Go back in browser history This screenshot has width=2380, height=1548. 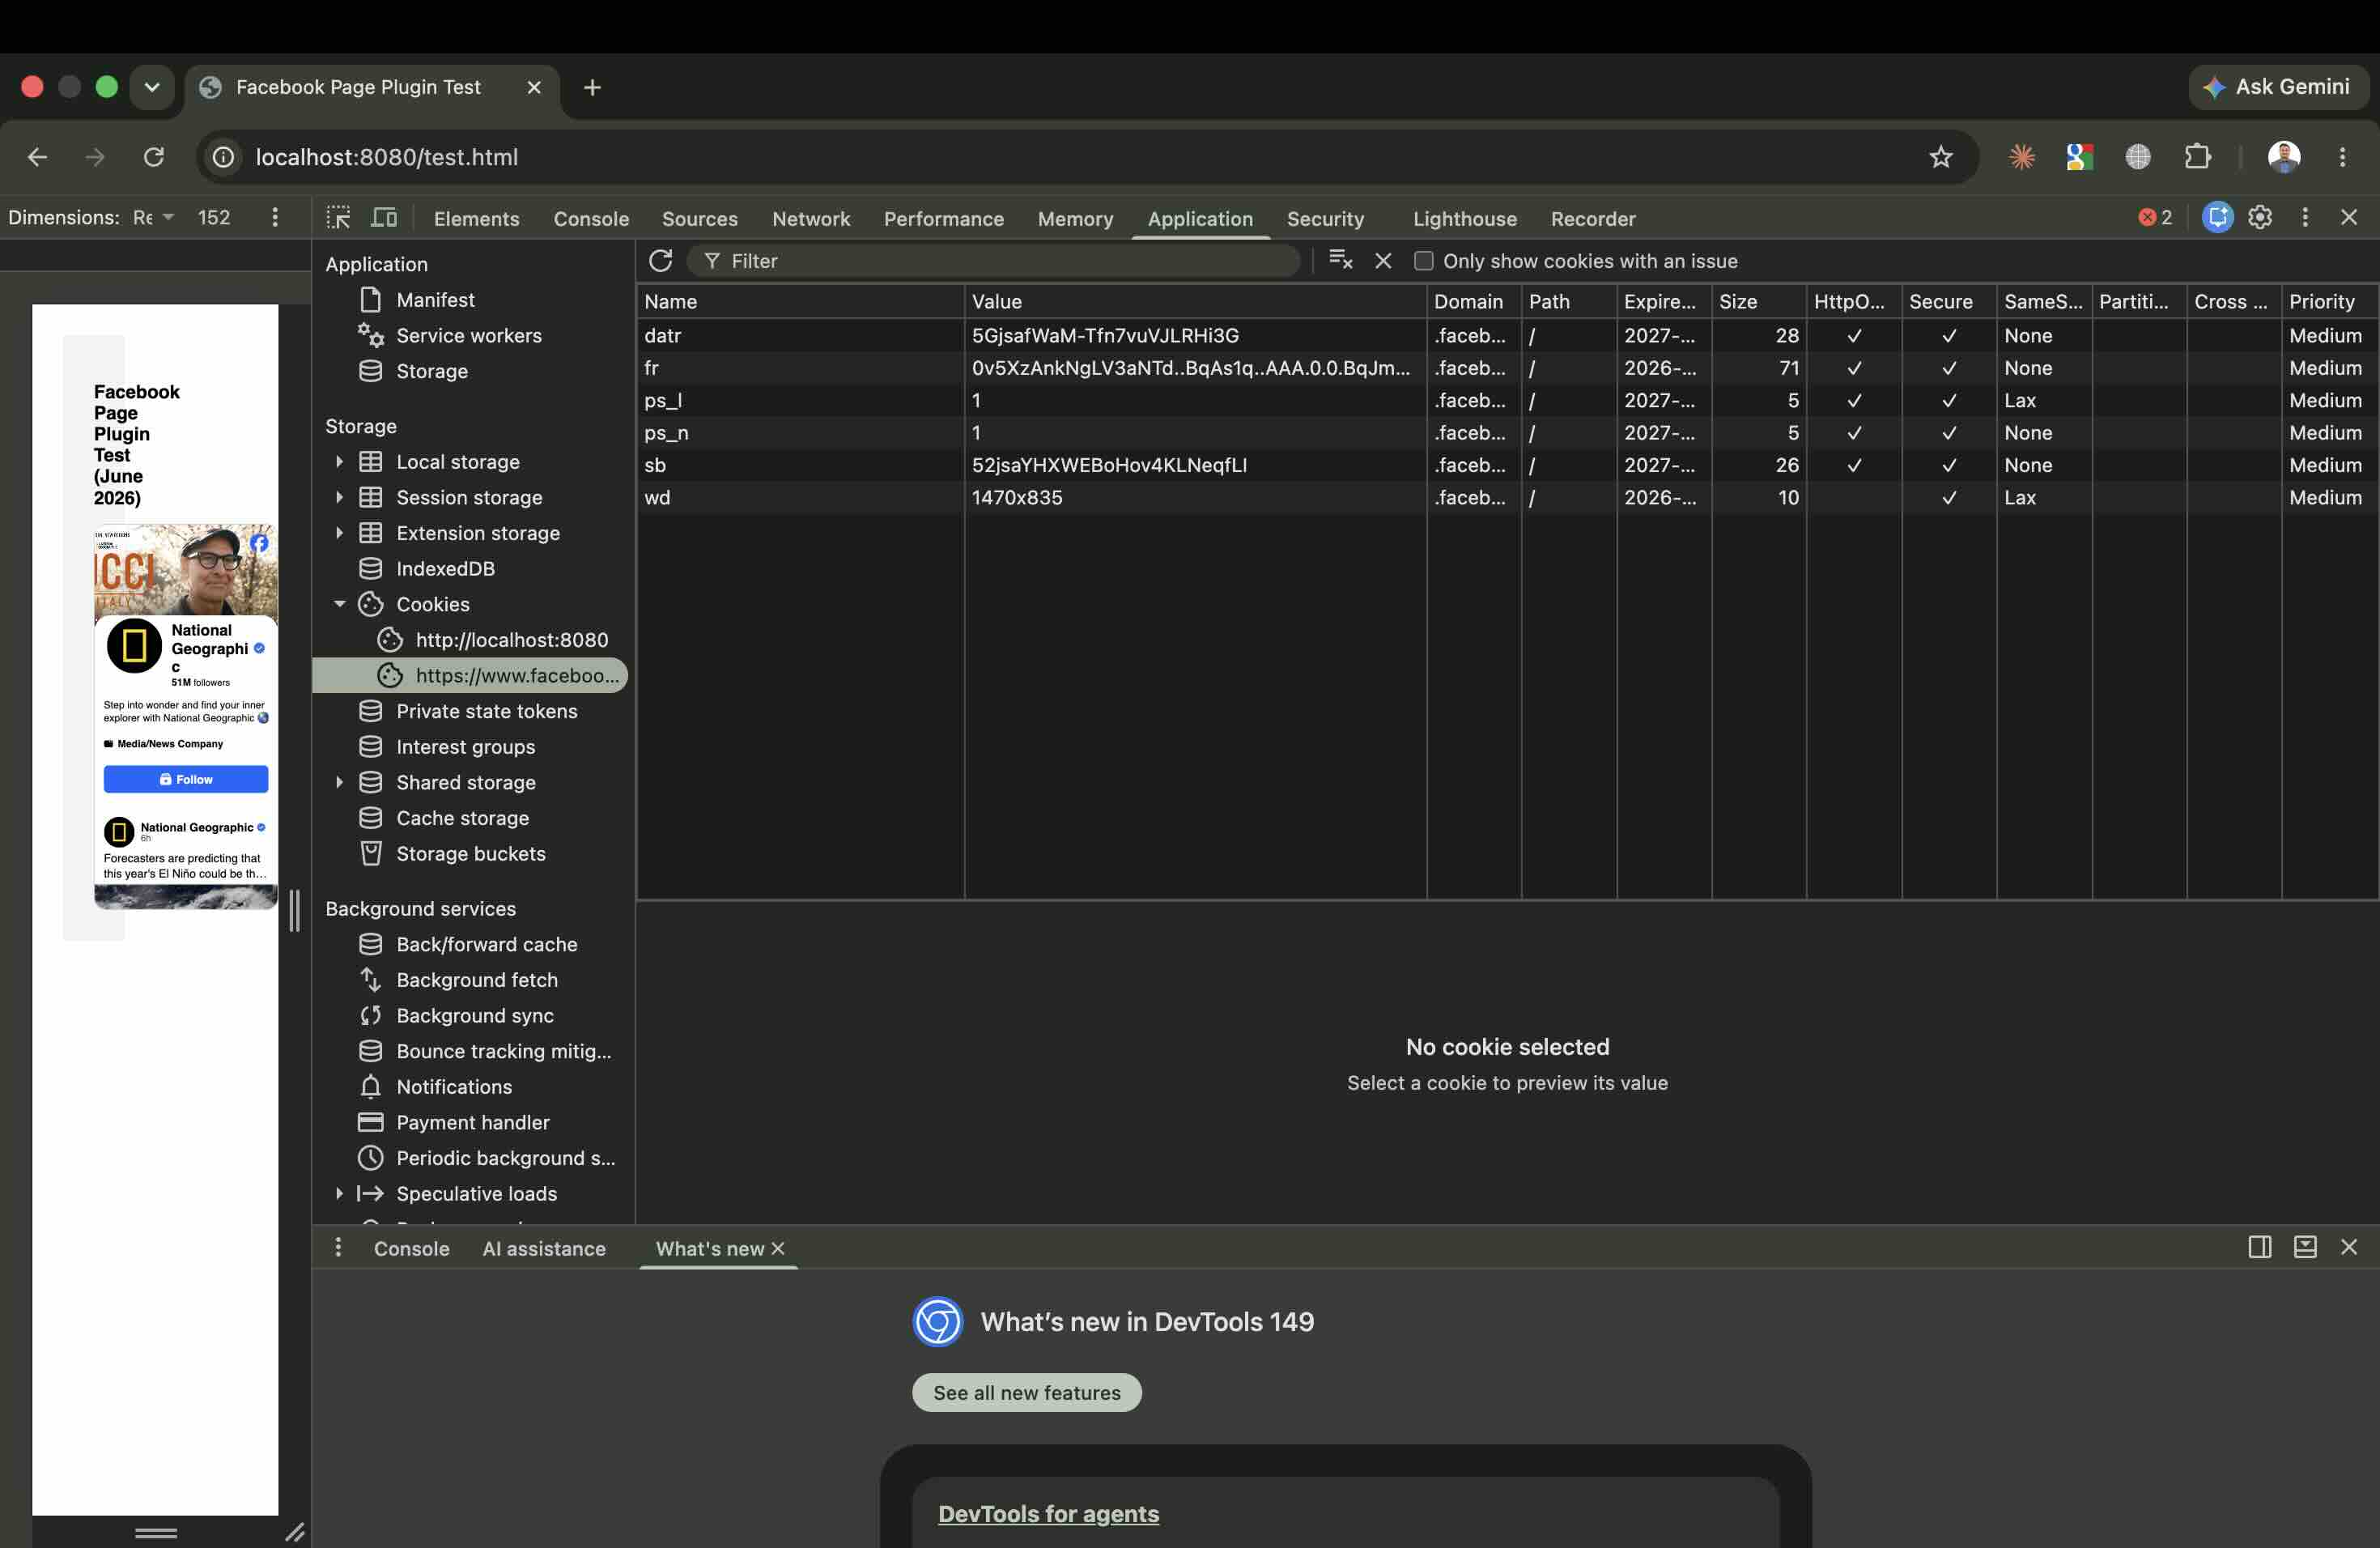tap(37, 157)
